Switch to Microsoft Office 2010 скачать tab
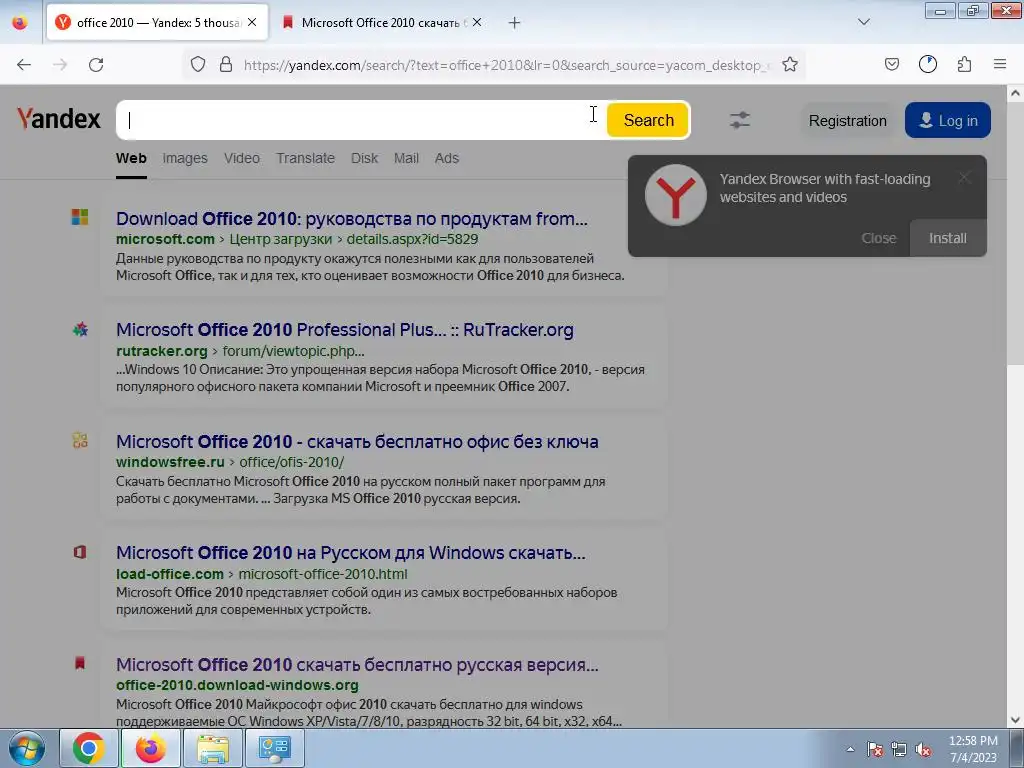Viewport: 1024px width, 768px height. [382, 23]
